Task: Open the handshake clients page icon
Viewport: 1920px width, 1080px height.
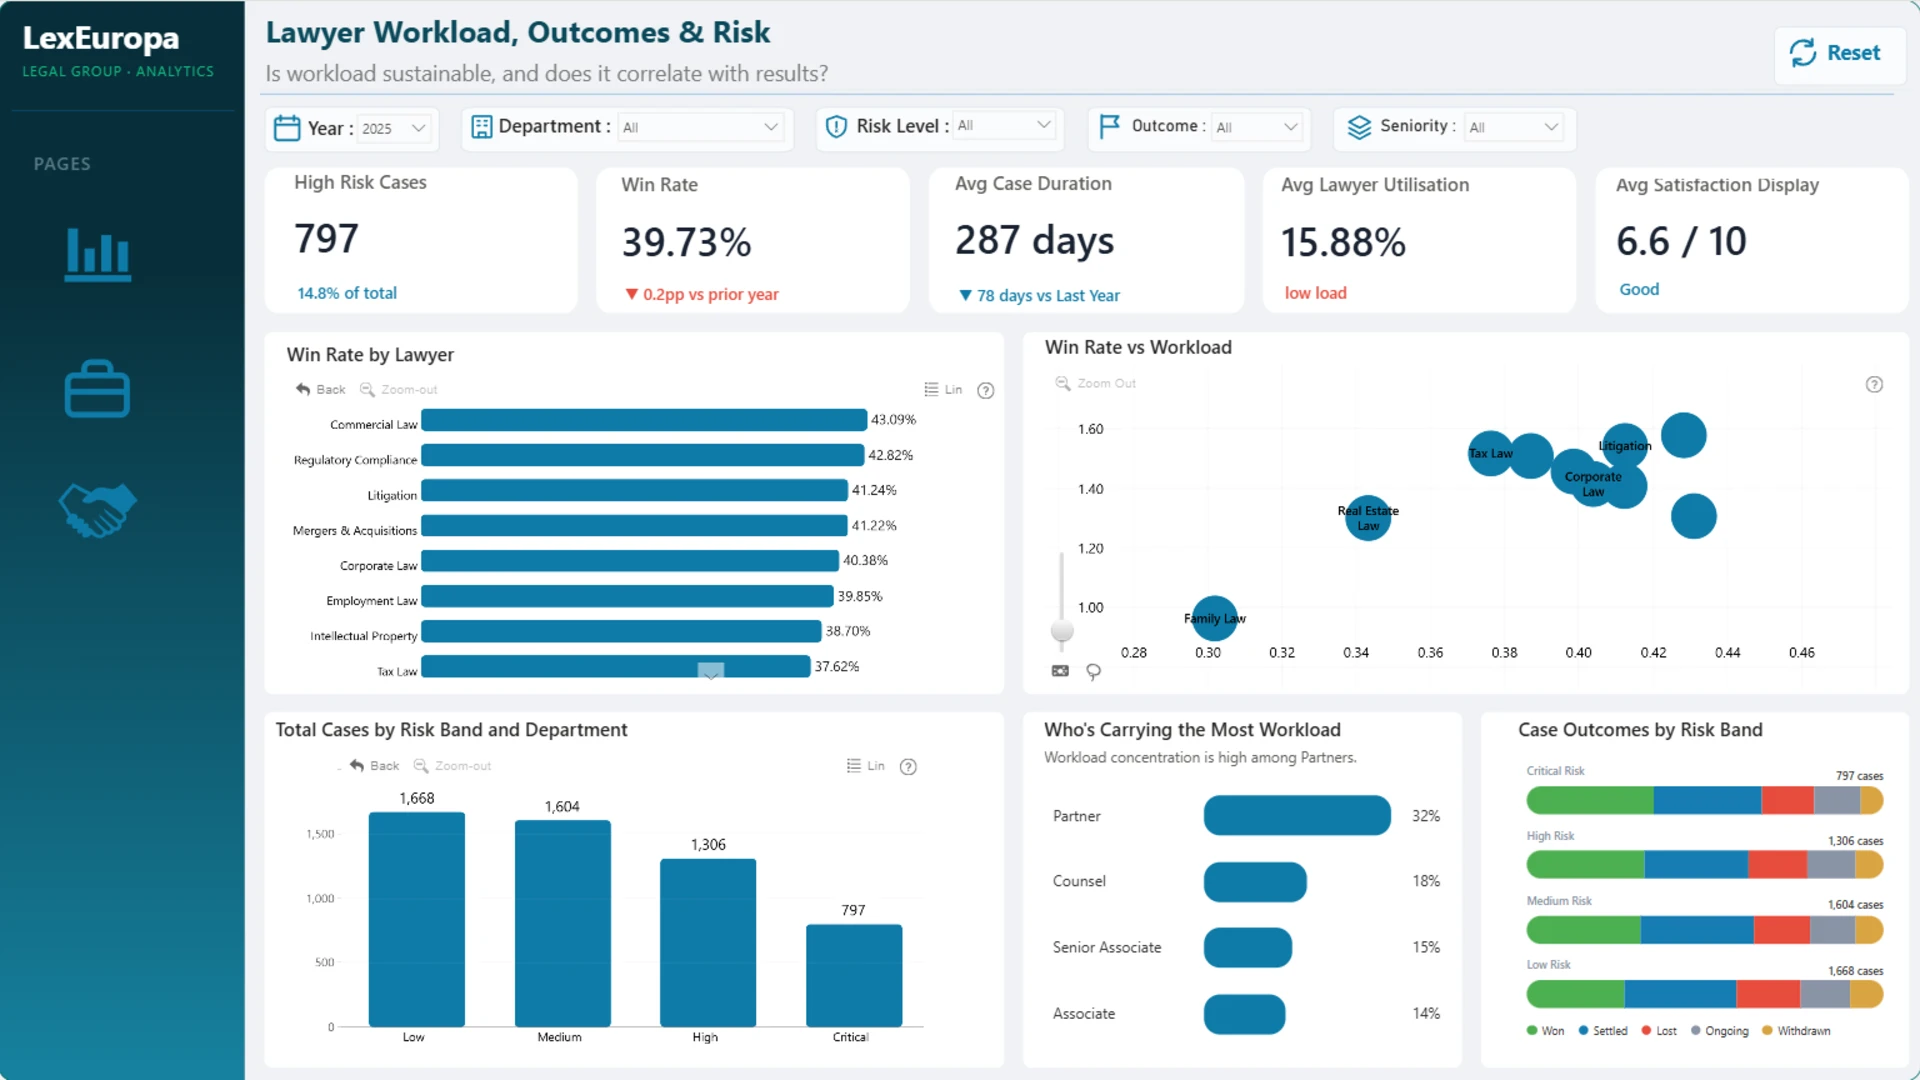Action: (97, 510)
